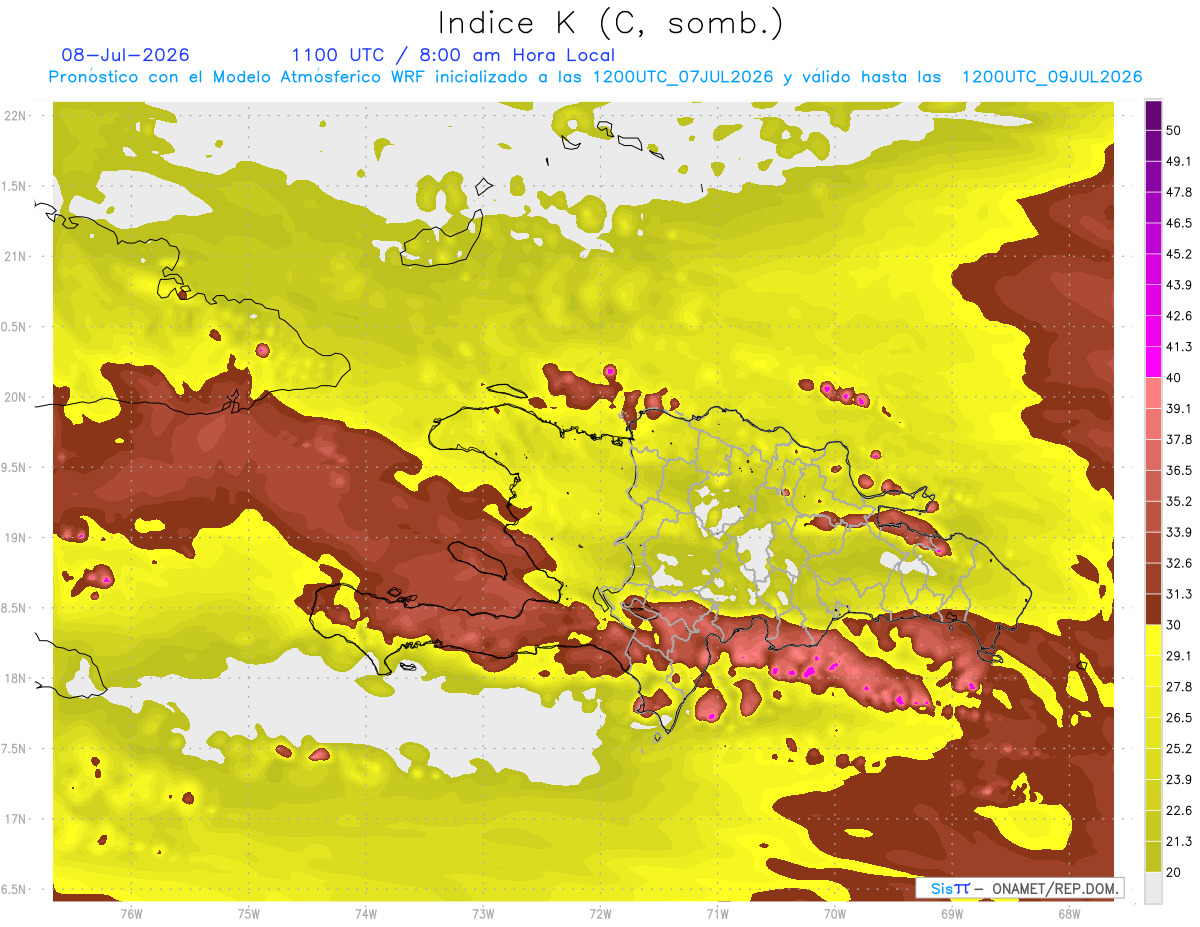Click the '68W' longitude label
Image resolution: width=1200 pixels, height=927 pixels.
click(1068, 913)
